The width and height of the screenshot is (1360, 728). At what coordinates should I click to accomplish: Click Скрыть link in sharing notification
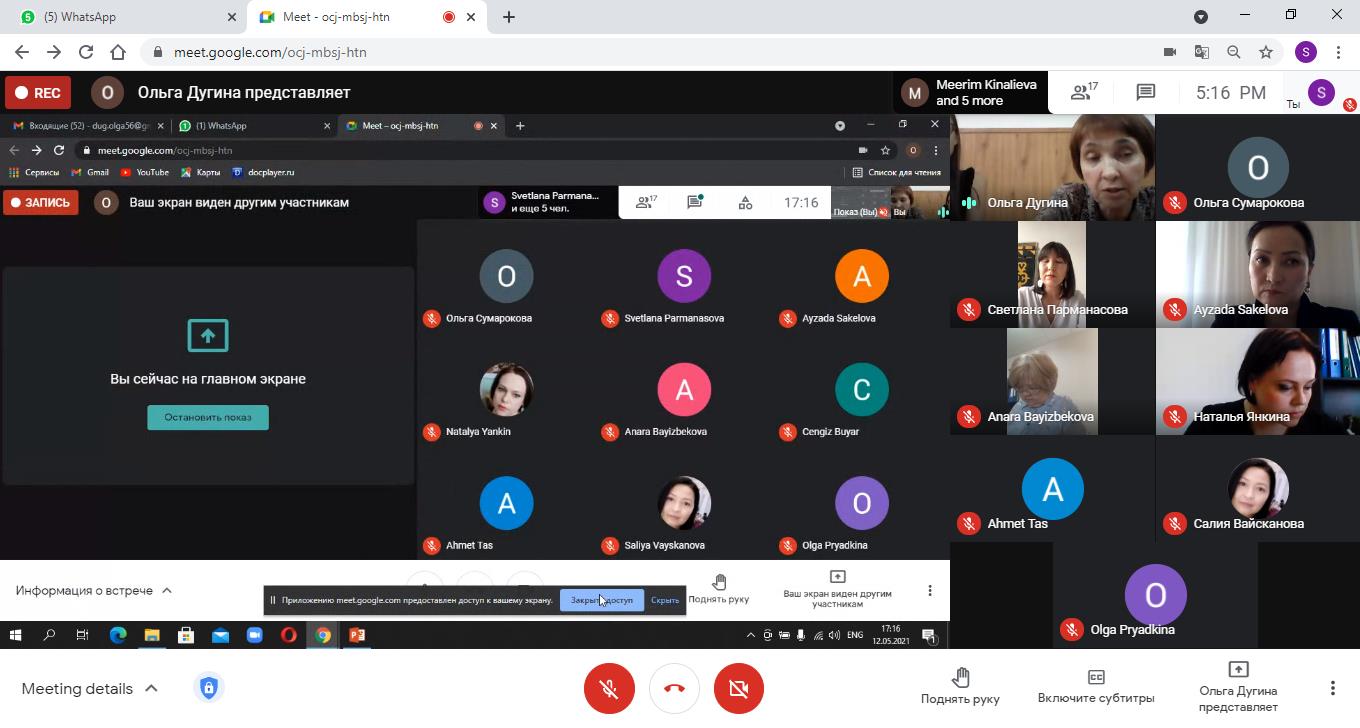coord(665,600)
